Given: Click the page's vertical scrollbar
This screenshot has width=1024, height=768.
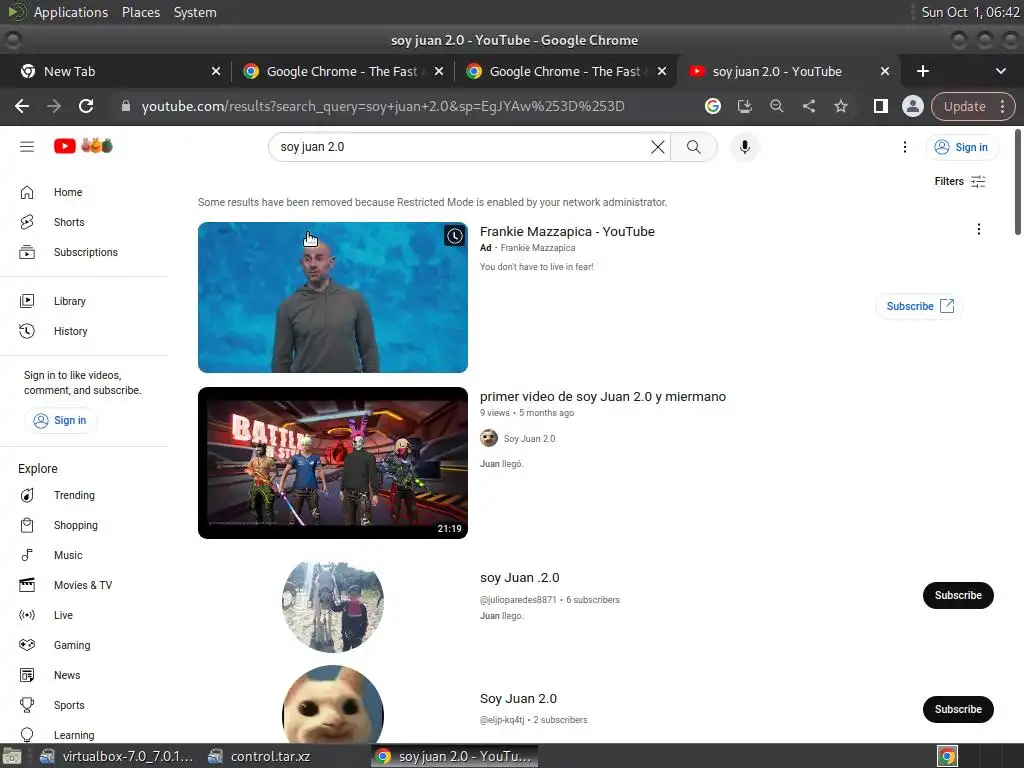Looking at the screenshot, I should pos(1017,182).
